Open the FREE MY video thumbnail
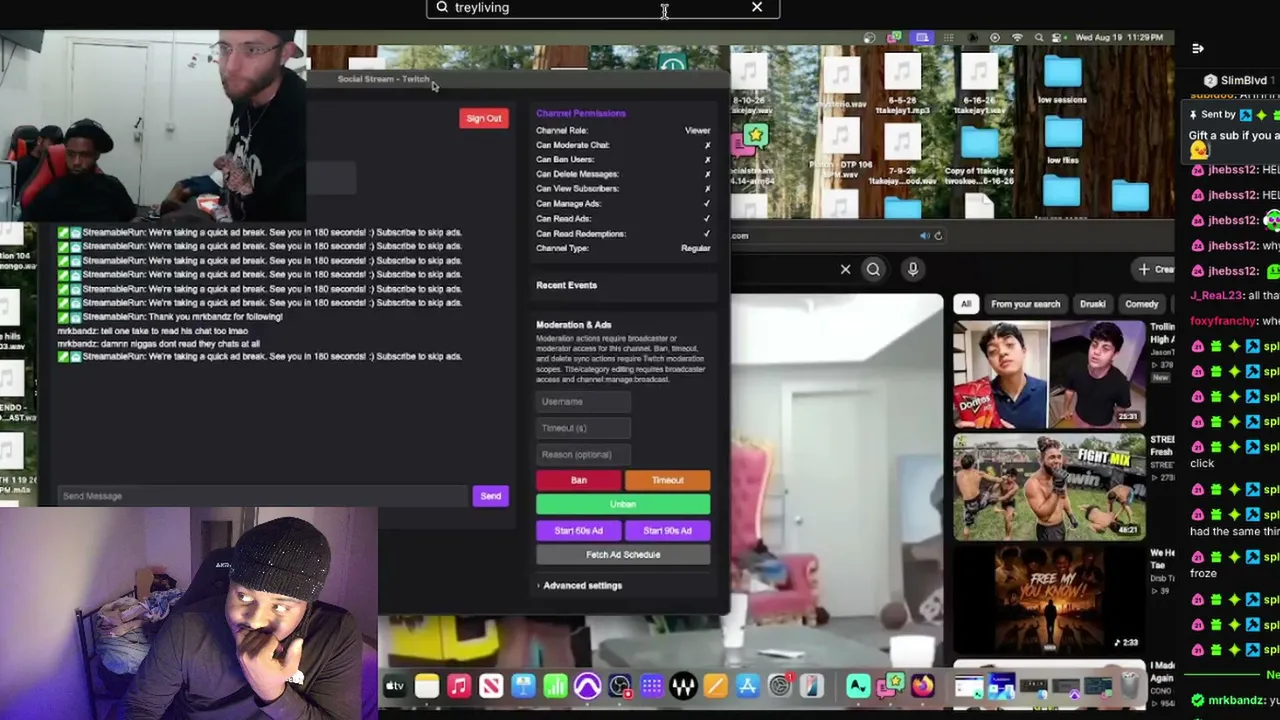Viewport: 1280px width, 720px height. [x=1049, y=599]
